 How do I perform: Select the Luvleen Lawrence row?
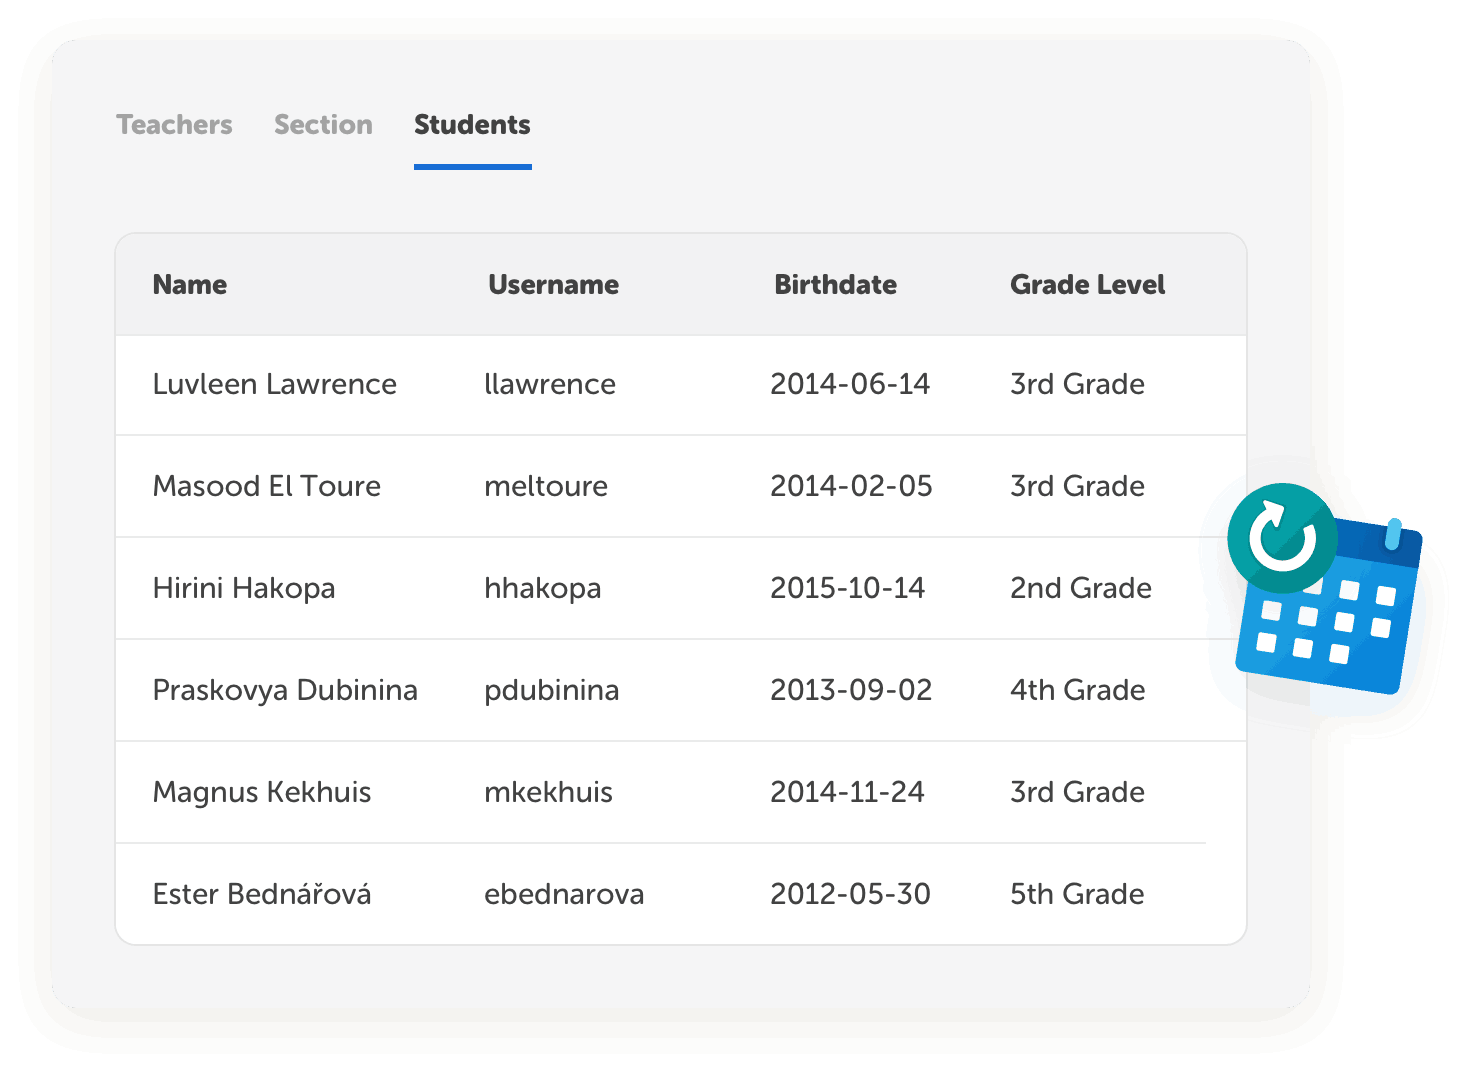[x=275, y=385]
